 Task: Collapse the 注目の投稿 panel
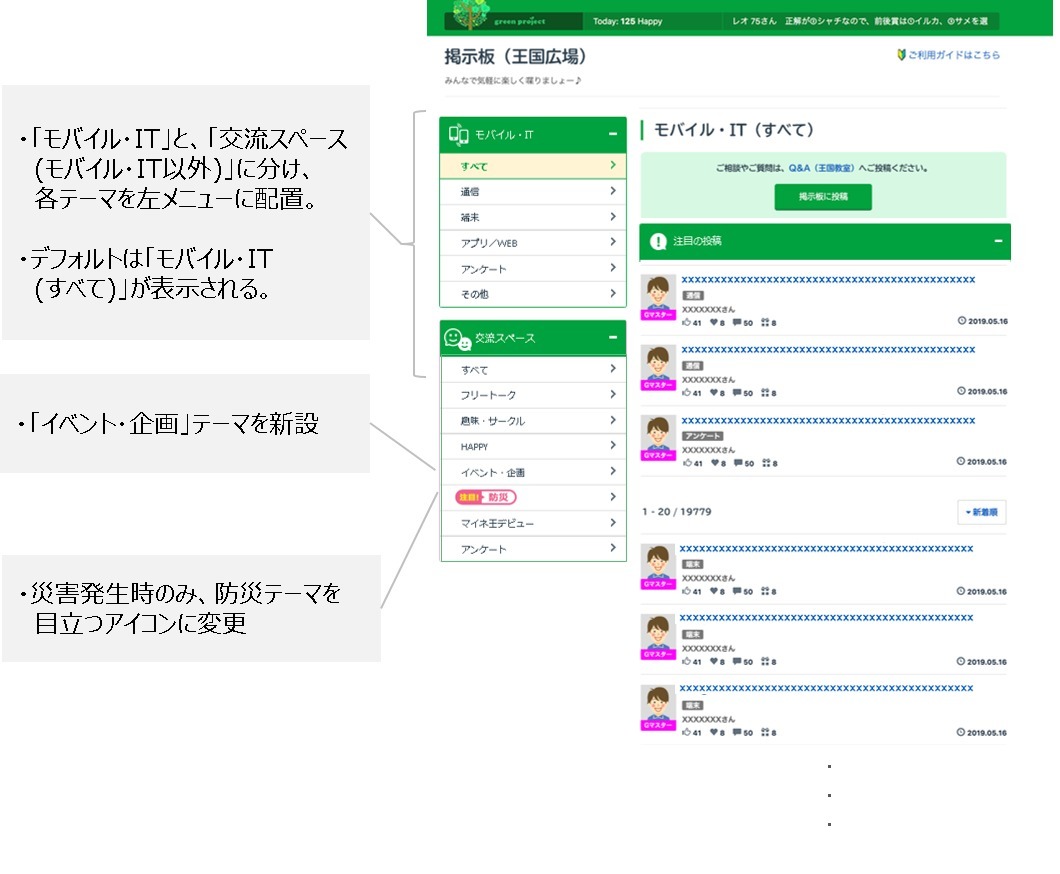pyautogui.click(x=997, y=241)
